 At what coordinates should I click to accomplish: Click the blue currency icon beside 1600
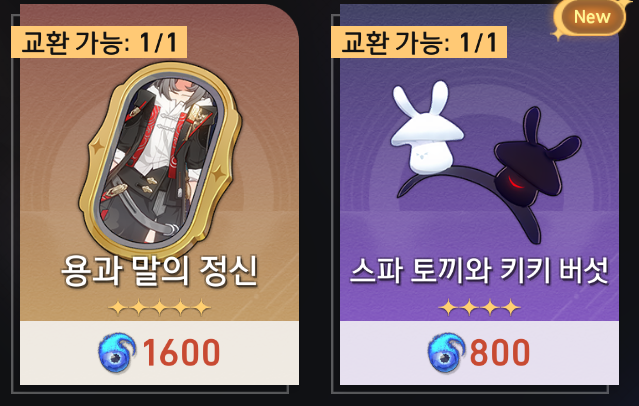(117, 353)
